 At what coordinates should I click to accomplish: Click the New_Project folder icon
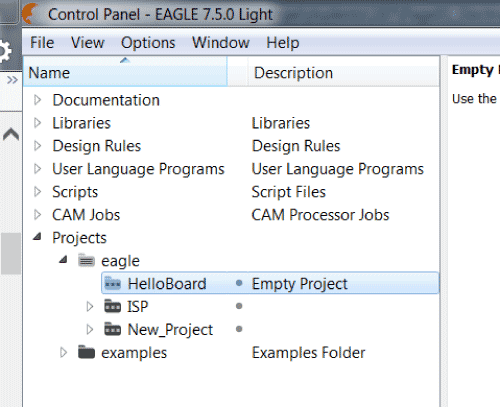113,329
